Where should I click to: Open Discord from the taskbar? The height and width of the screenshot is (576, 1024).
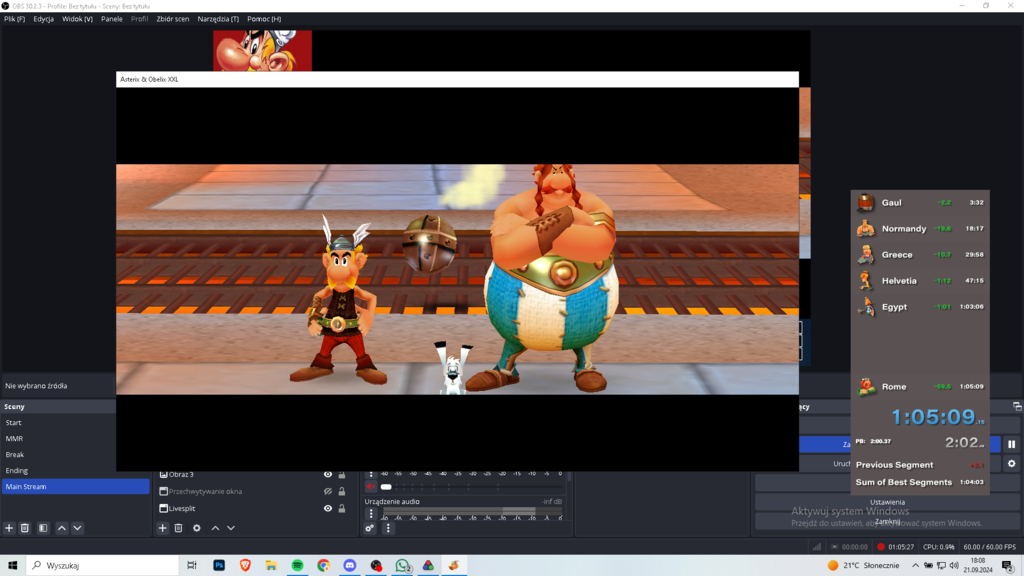[x=349, y=566]
